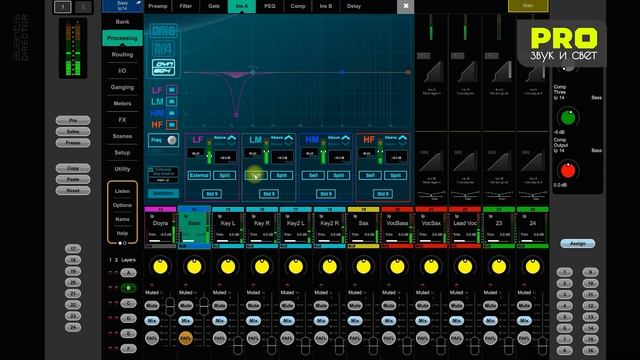Click the Reset button
Viewport: 640px width, 360px height.
[73, 190]
